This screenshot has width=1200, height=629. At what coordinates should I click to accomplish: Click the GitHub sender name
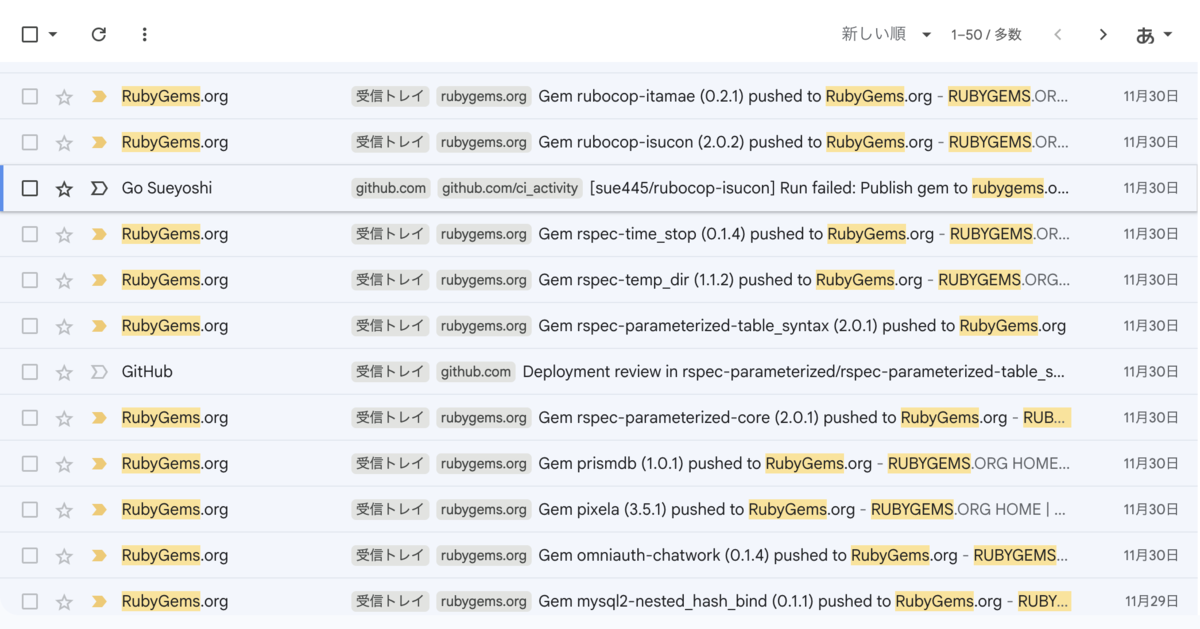coord(147,372)
